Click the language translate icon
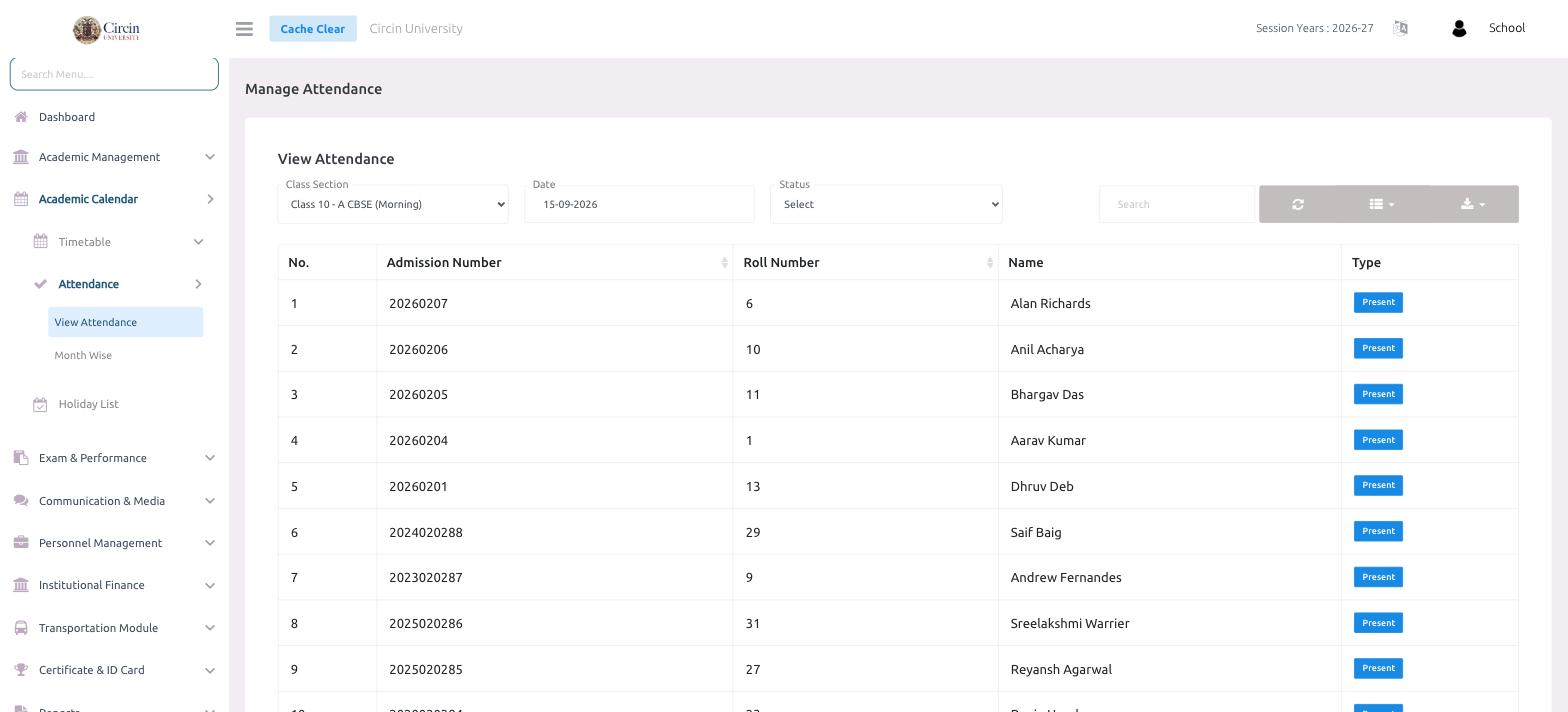 click(1400, 28)
